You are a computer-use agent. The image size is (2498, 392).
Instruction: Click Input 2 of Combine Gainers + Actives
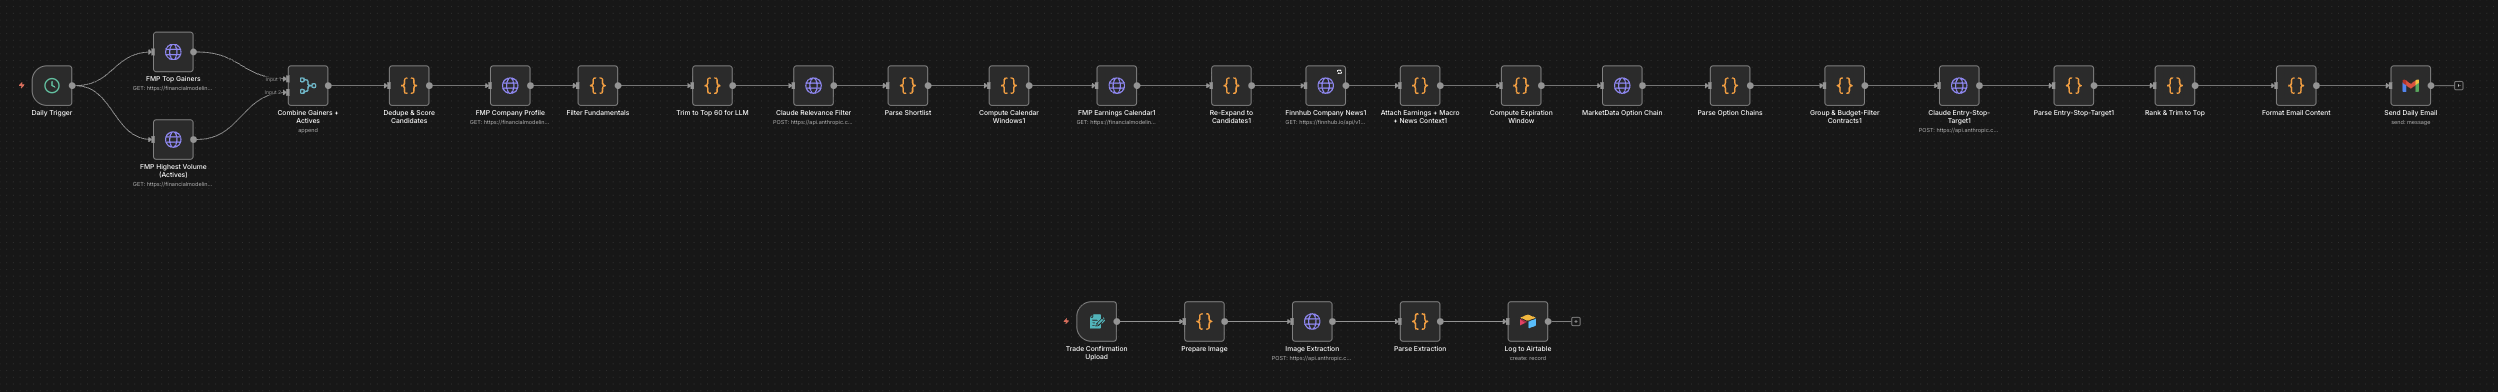pos(287,93)
